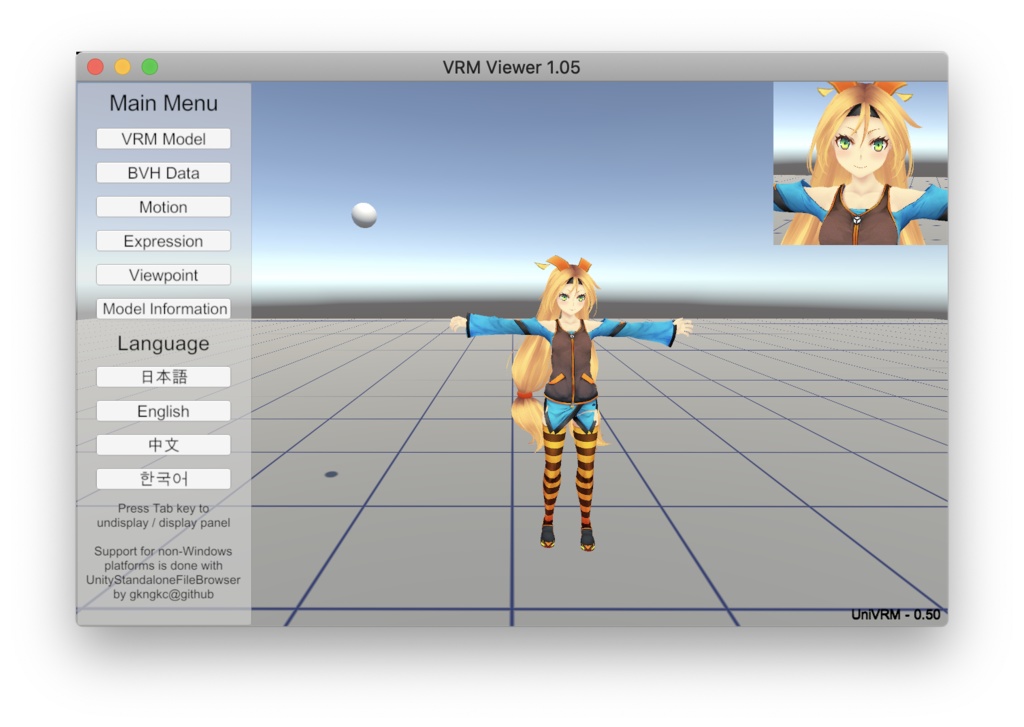
Task: Open the BVH Data loader
Action: 163,172
